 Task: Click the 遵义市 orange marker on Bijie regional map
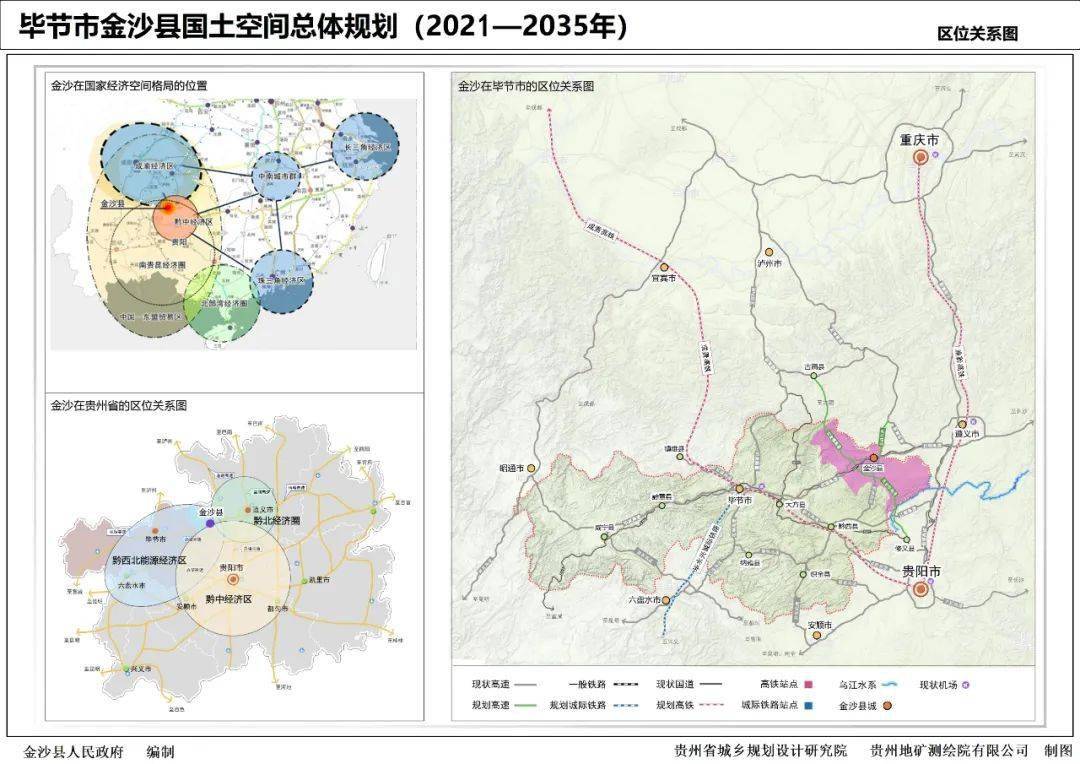pyautogui.click(x=962, y=425)
